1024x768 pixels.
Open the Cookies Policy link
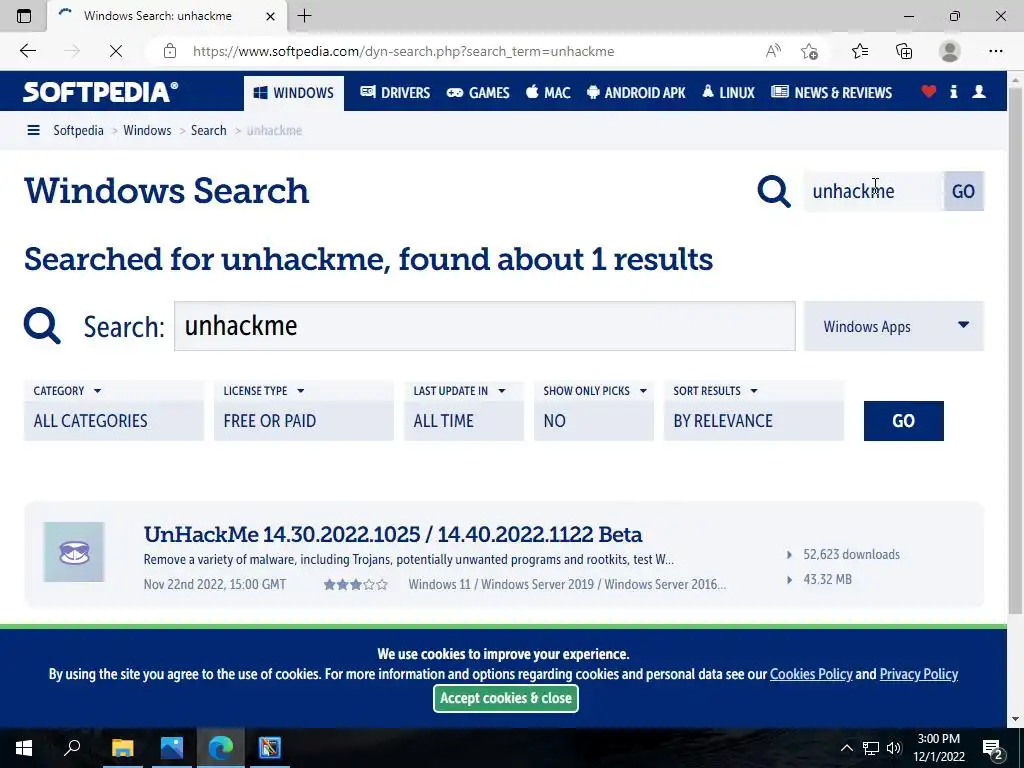(x=811, y=674)
